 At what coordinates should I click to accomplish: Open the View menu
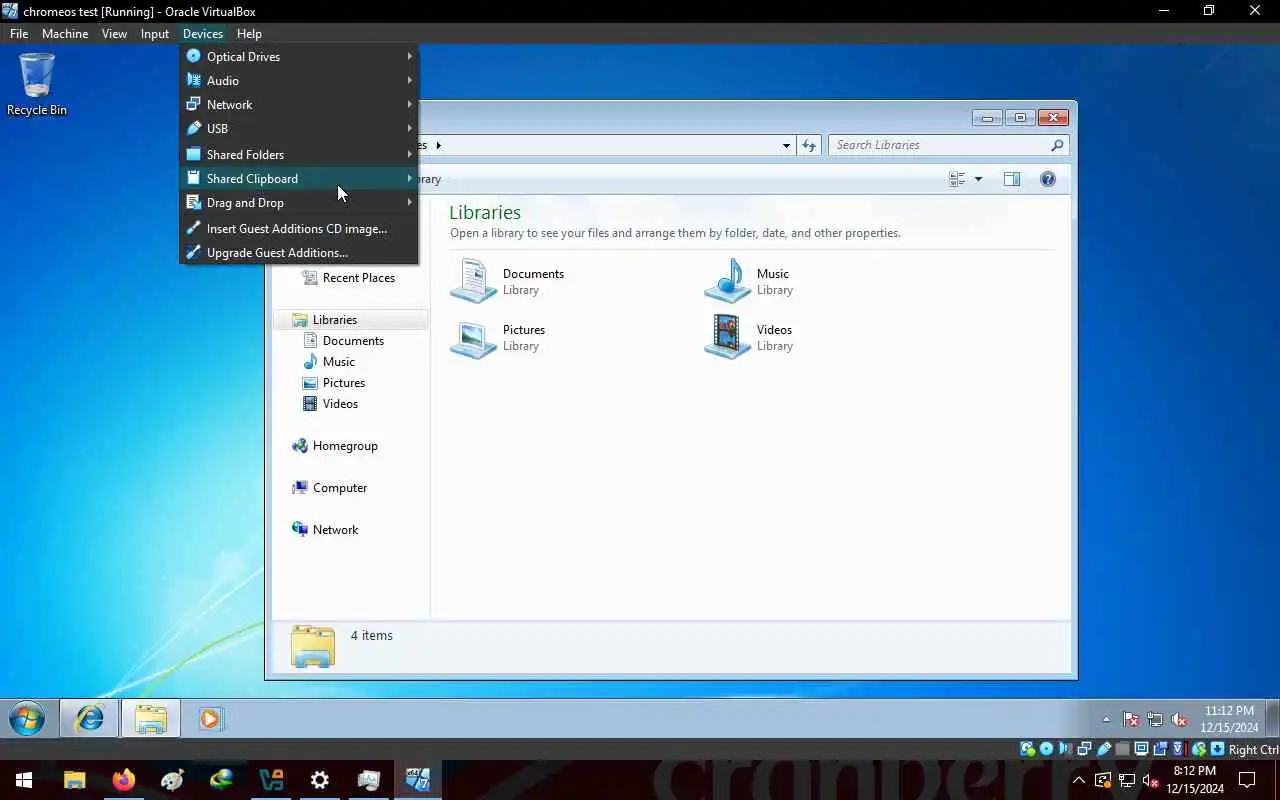tap(114, 34)
